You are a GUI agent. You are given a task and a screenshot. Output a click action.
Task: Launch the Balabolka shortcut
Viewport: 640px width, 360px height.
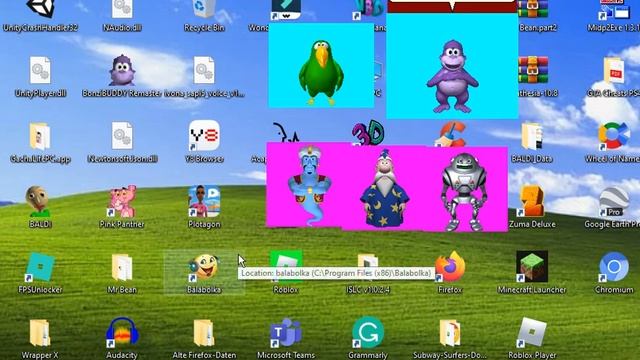click(x=204, y=267)
